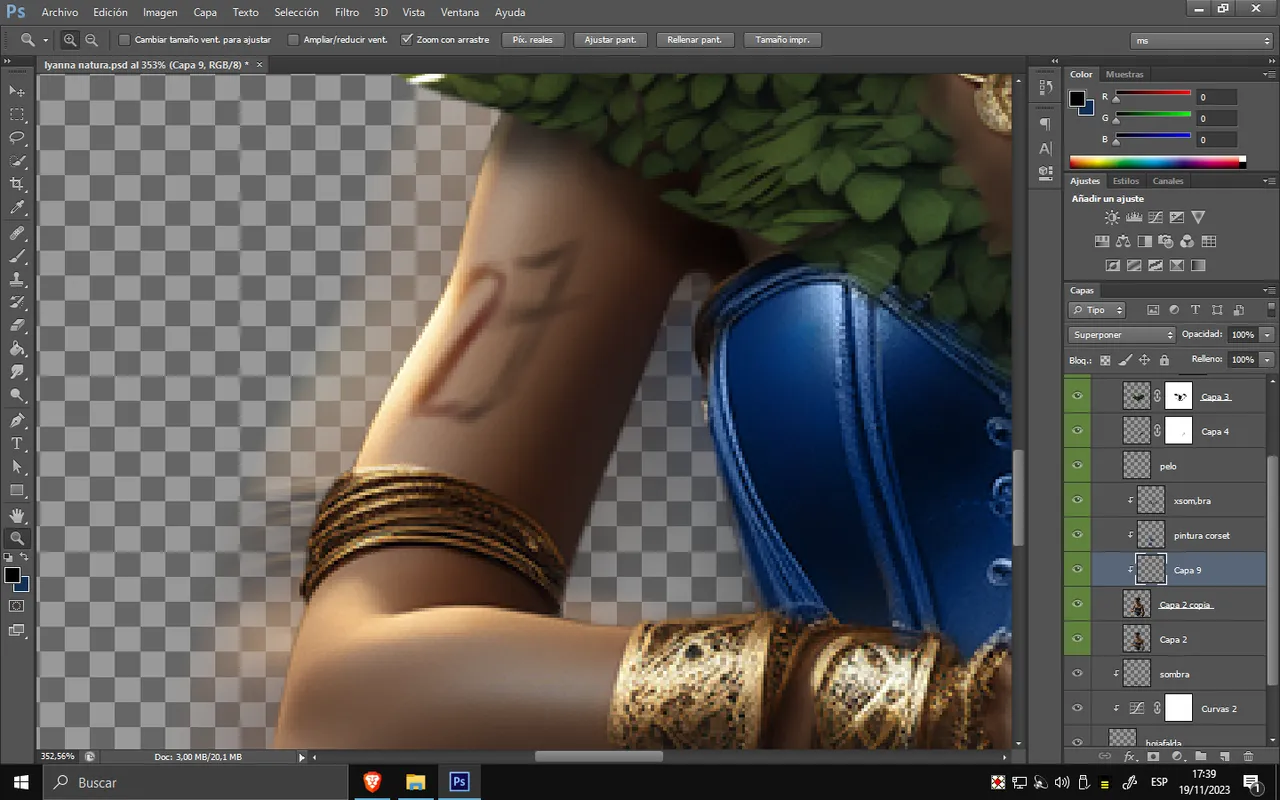Screen dimensions: 1280x800
Task: Click the 'Ajustar pant.' button
Action: 610,40
